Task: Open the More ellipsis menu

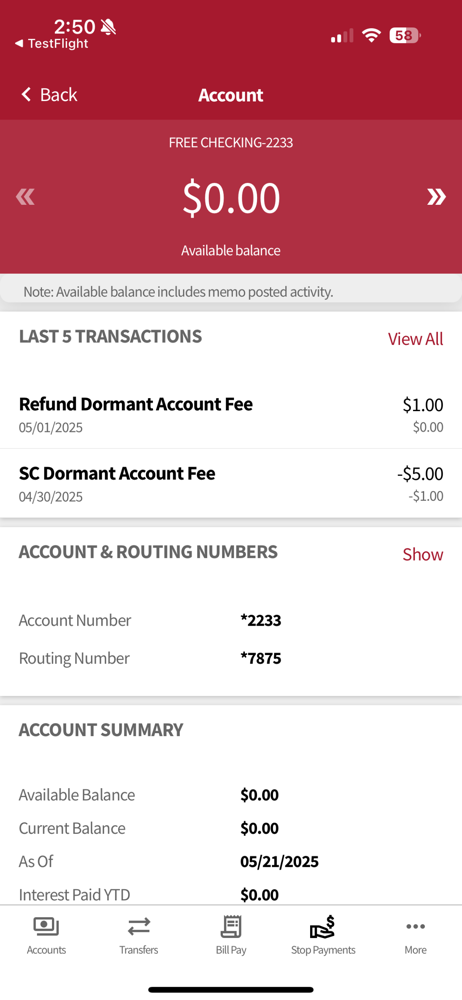Action: pyautogui.click(x=415, y=927)
